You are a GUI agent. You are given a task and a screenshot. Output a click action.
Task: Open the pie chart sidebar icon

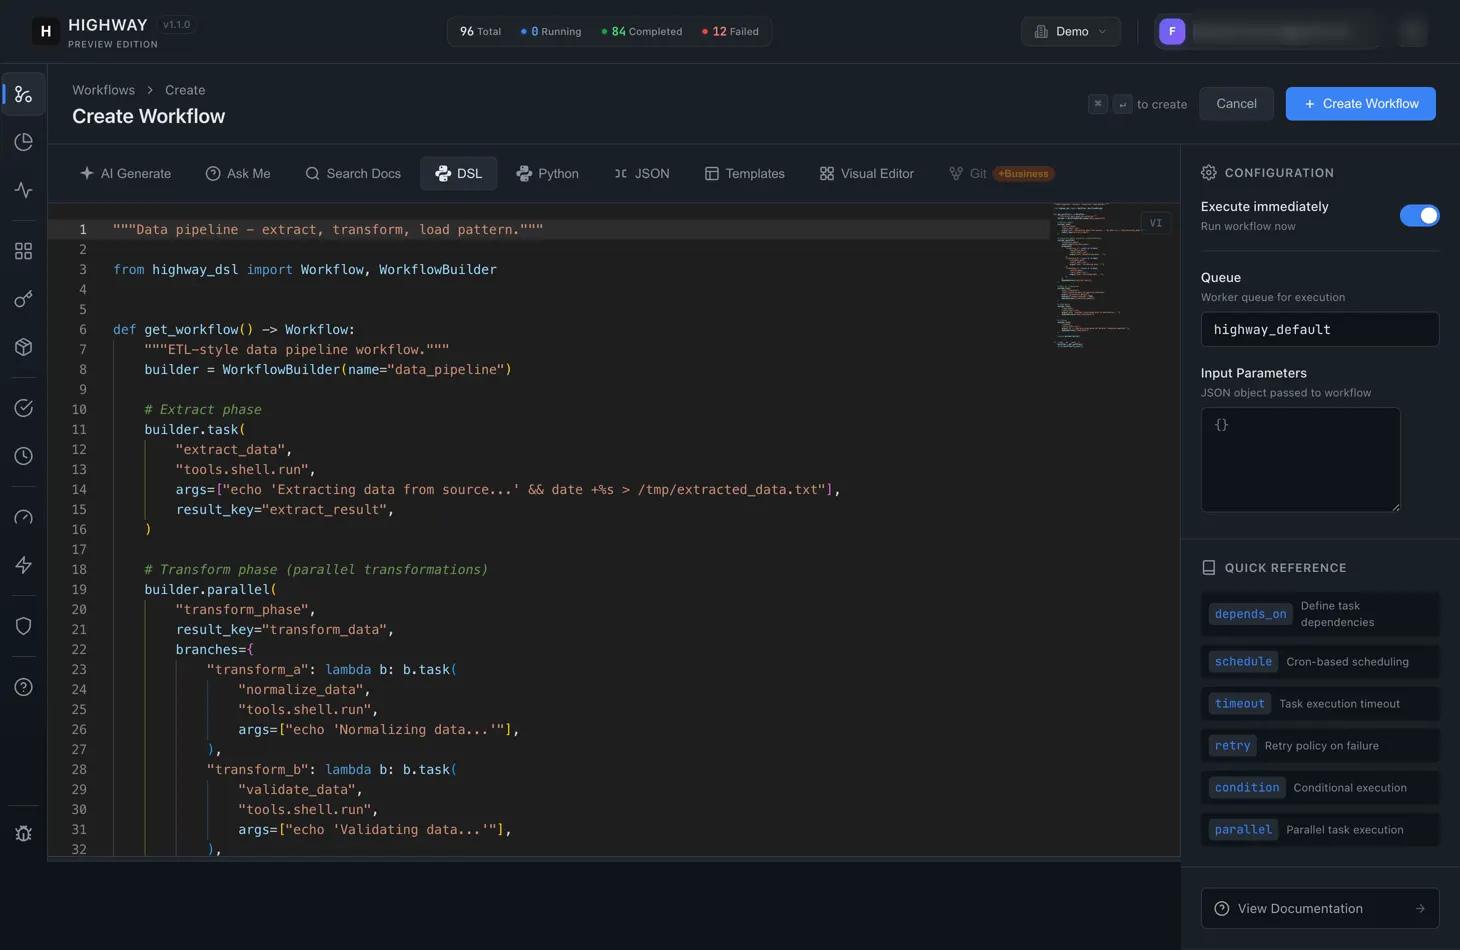pos(23,142)
